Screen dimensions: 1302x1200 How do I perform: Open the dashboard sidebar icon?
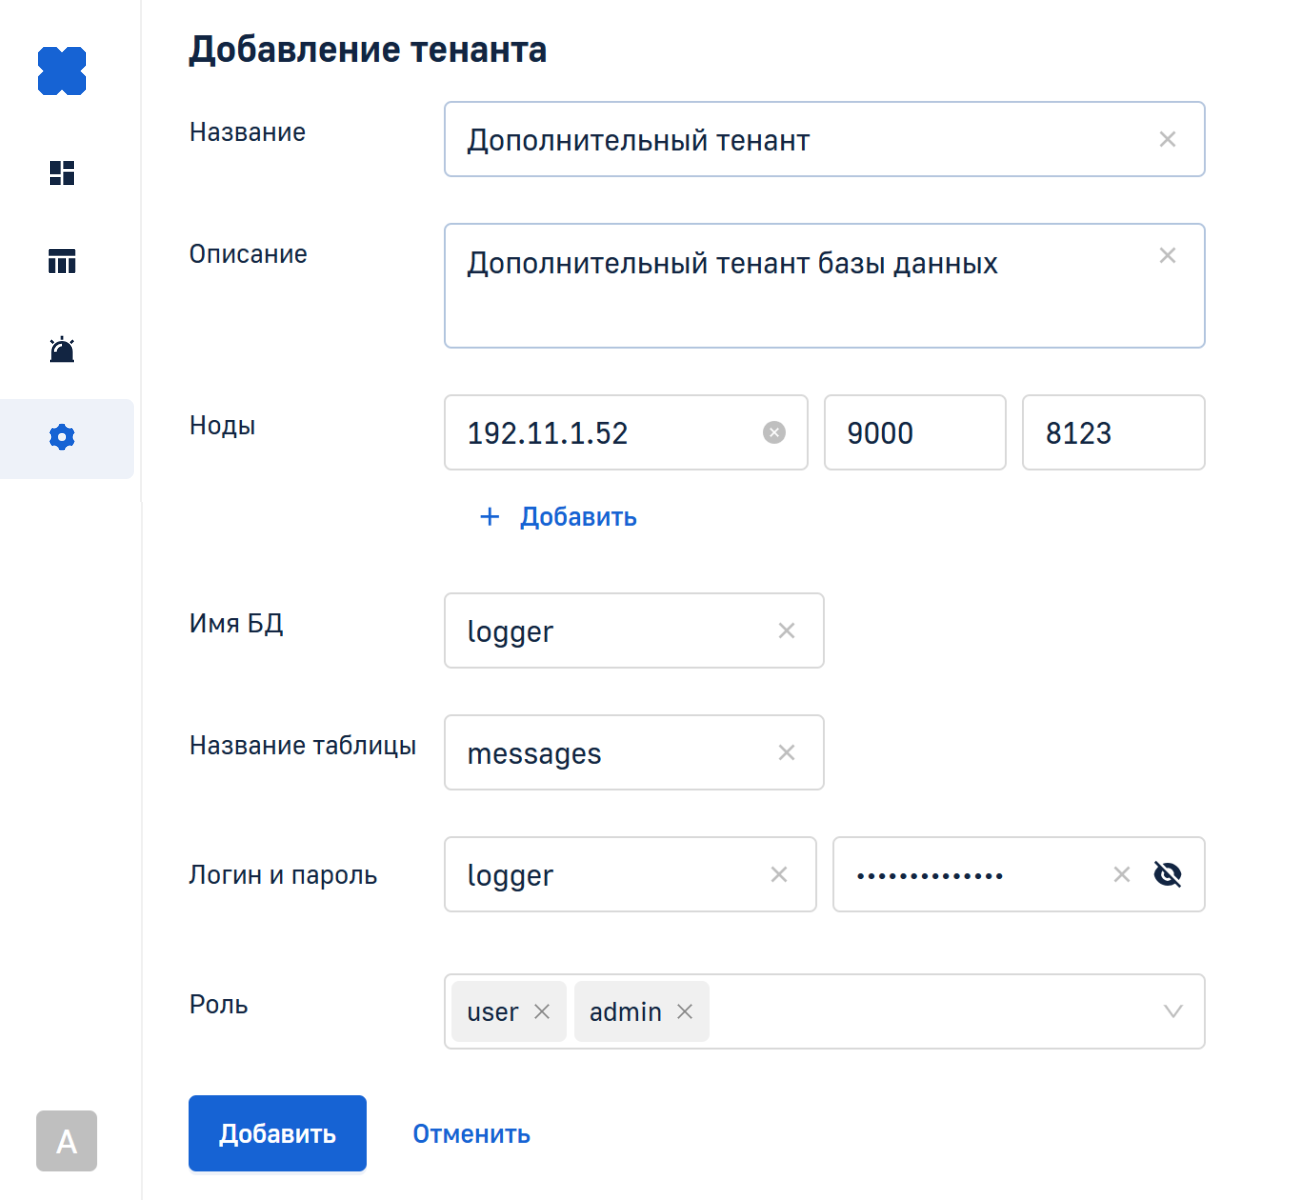(x=62, y=173)
